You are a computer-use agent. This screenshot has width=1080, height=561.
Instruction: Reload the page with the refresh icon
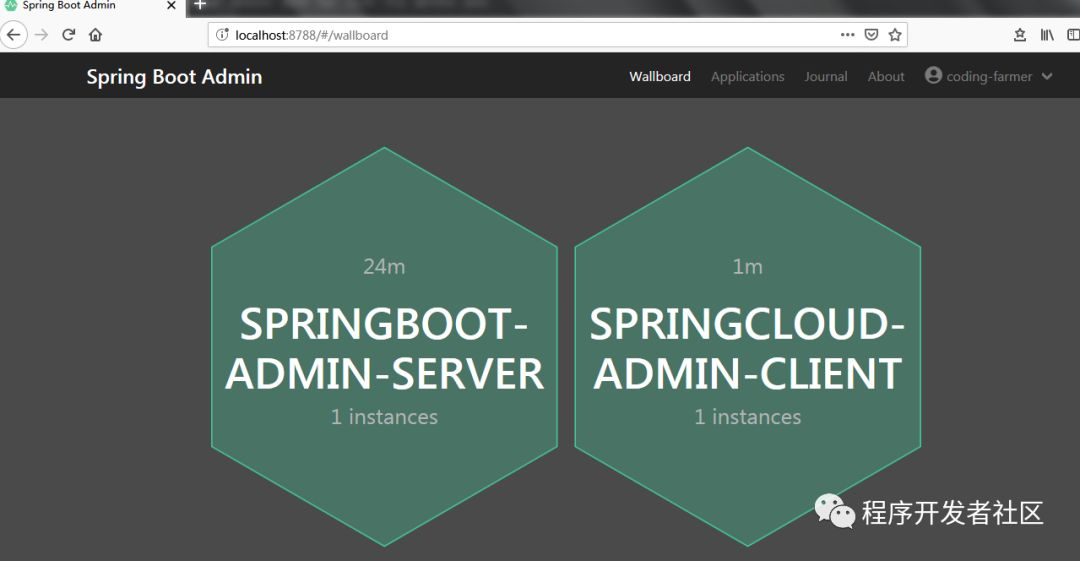[68, 34]
